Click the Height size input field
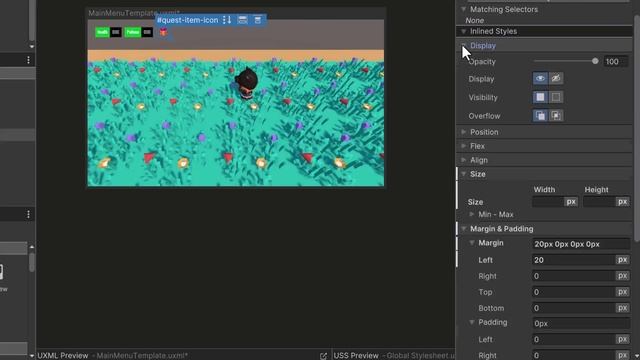The width and height of the screenshot is (640, 360). [x=599, y=202]
